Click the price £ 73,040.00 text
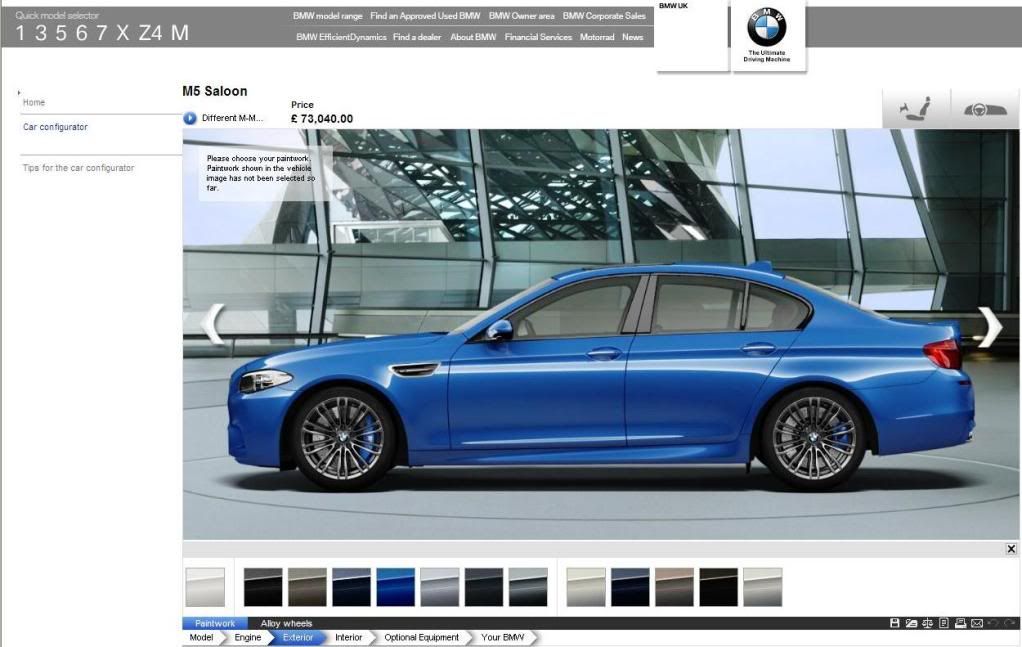1022x647 pixels. (322, 119)
